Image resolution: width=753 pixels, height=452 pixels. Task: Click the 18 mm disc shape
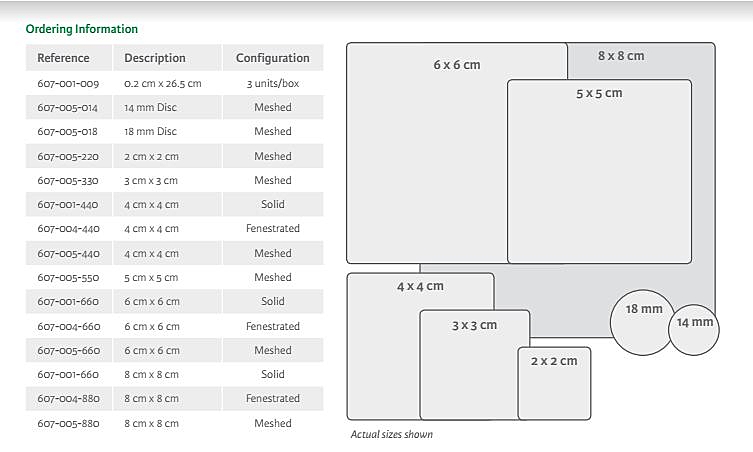pos(643,322)
